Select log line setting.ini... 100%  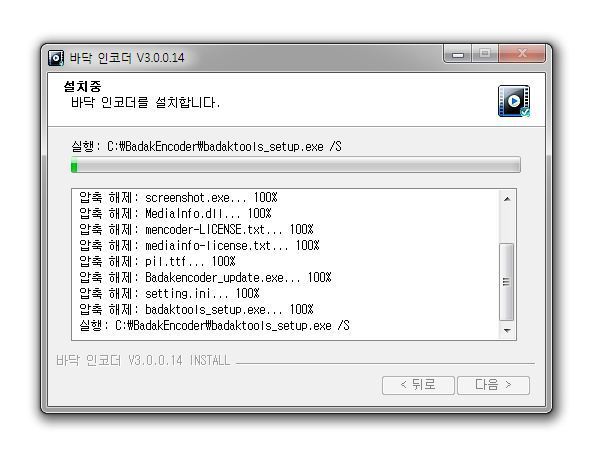(x=169, y=294)
